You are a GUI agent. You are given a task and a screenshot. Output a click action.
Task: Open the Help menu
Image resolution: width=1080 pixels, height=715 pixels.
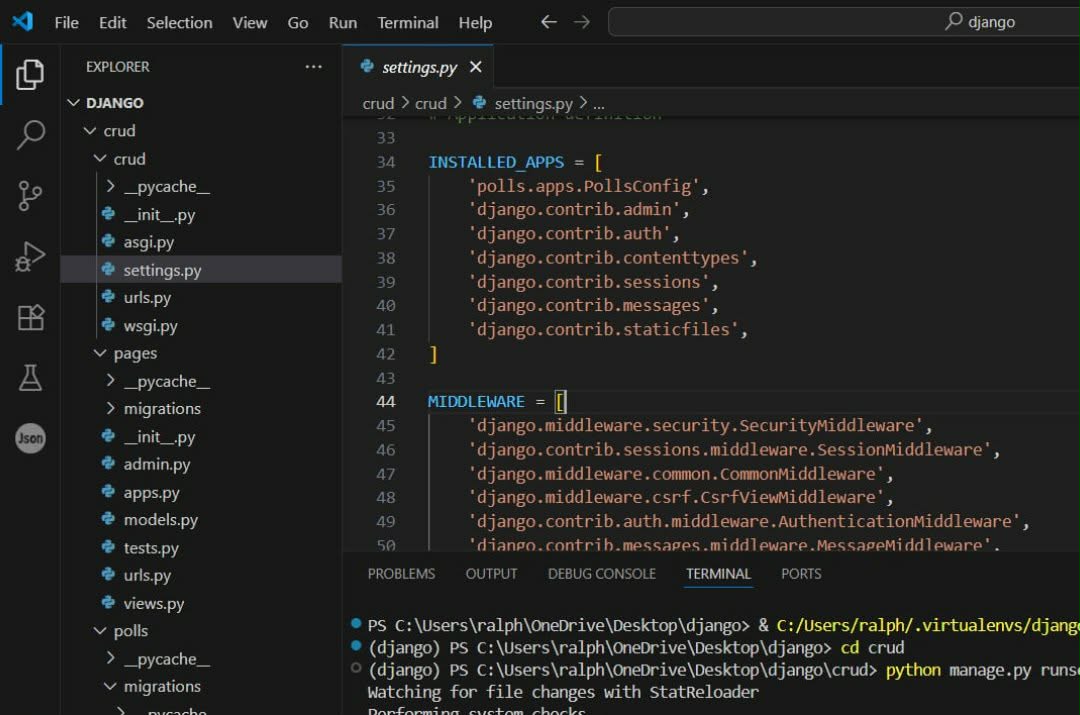pos(475,23)
